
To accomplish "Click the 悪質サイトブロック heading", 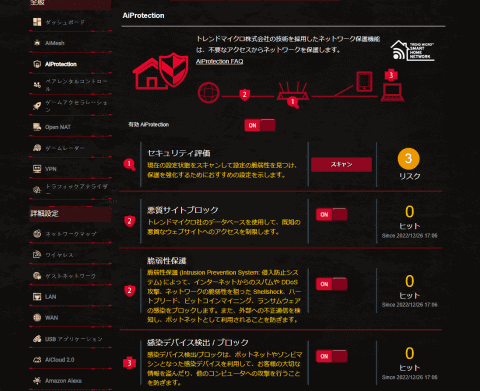I will tap(183, 210).
